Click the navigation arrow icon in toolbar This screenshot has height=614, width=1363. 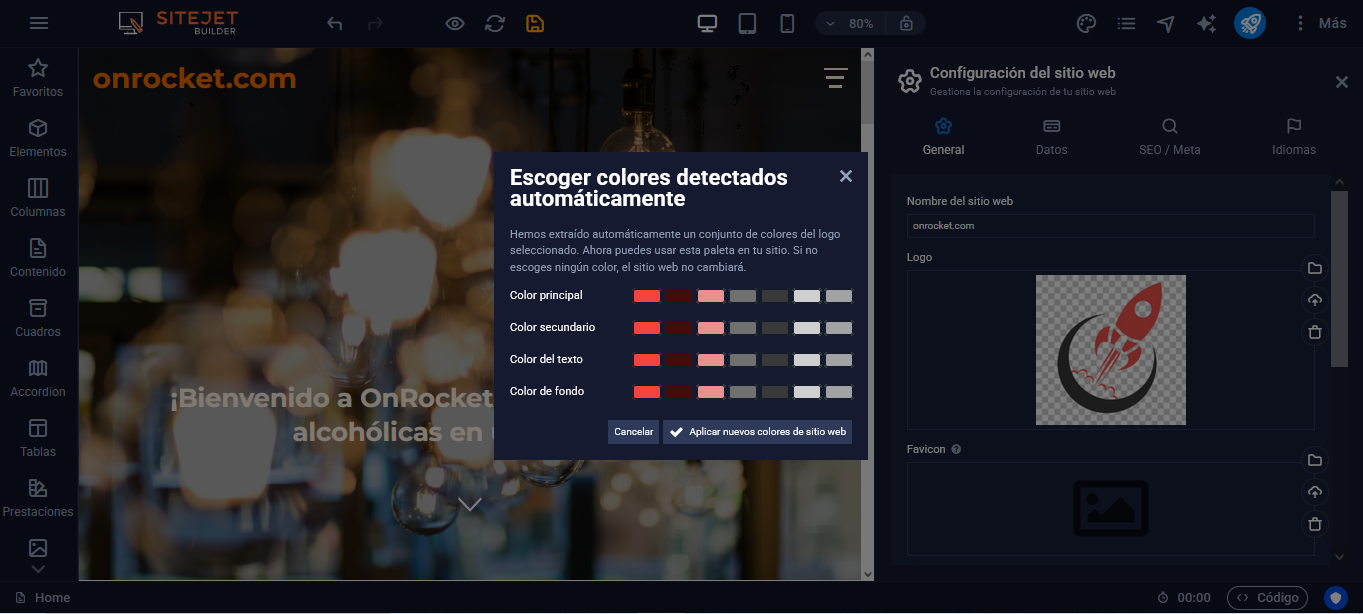pyautogui.click(x=1166, y=23)
